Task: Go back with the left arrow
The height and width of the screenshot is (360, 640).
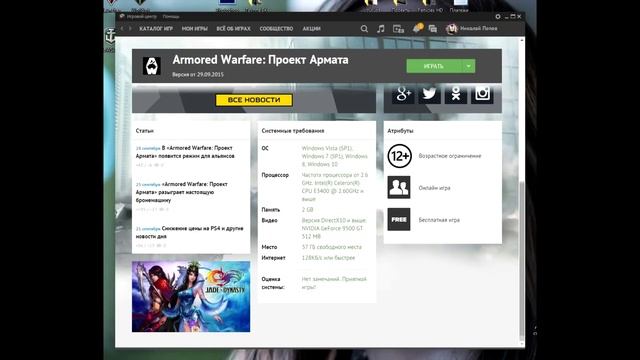Action: pos(122,29)
